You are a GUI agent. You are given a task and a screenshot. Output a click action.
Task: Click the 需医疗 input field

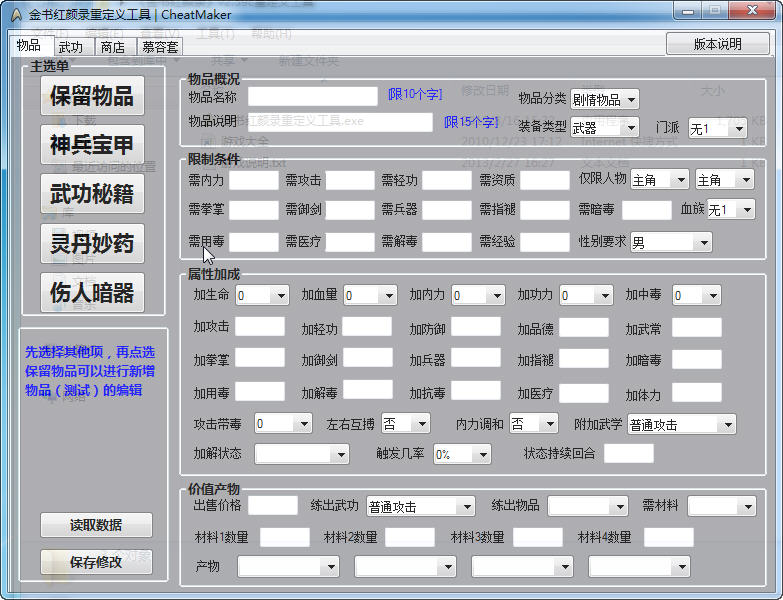coord(350,242)
